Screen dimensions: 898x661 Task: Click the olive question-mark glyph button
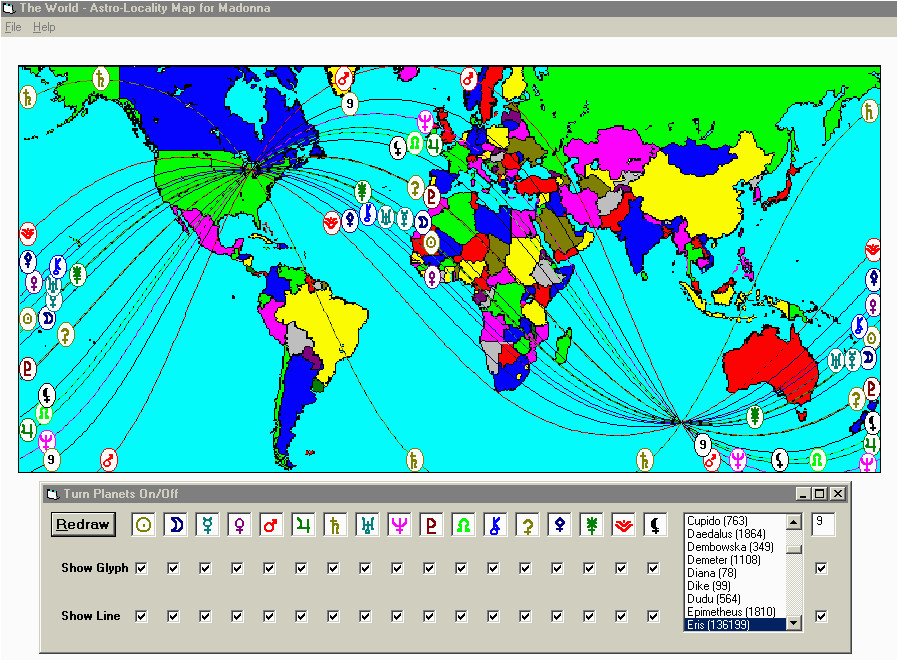pos(527,525)
